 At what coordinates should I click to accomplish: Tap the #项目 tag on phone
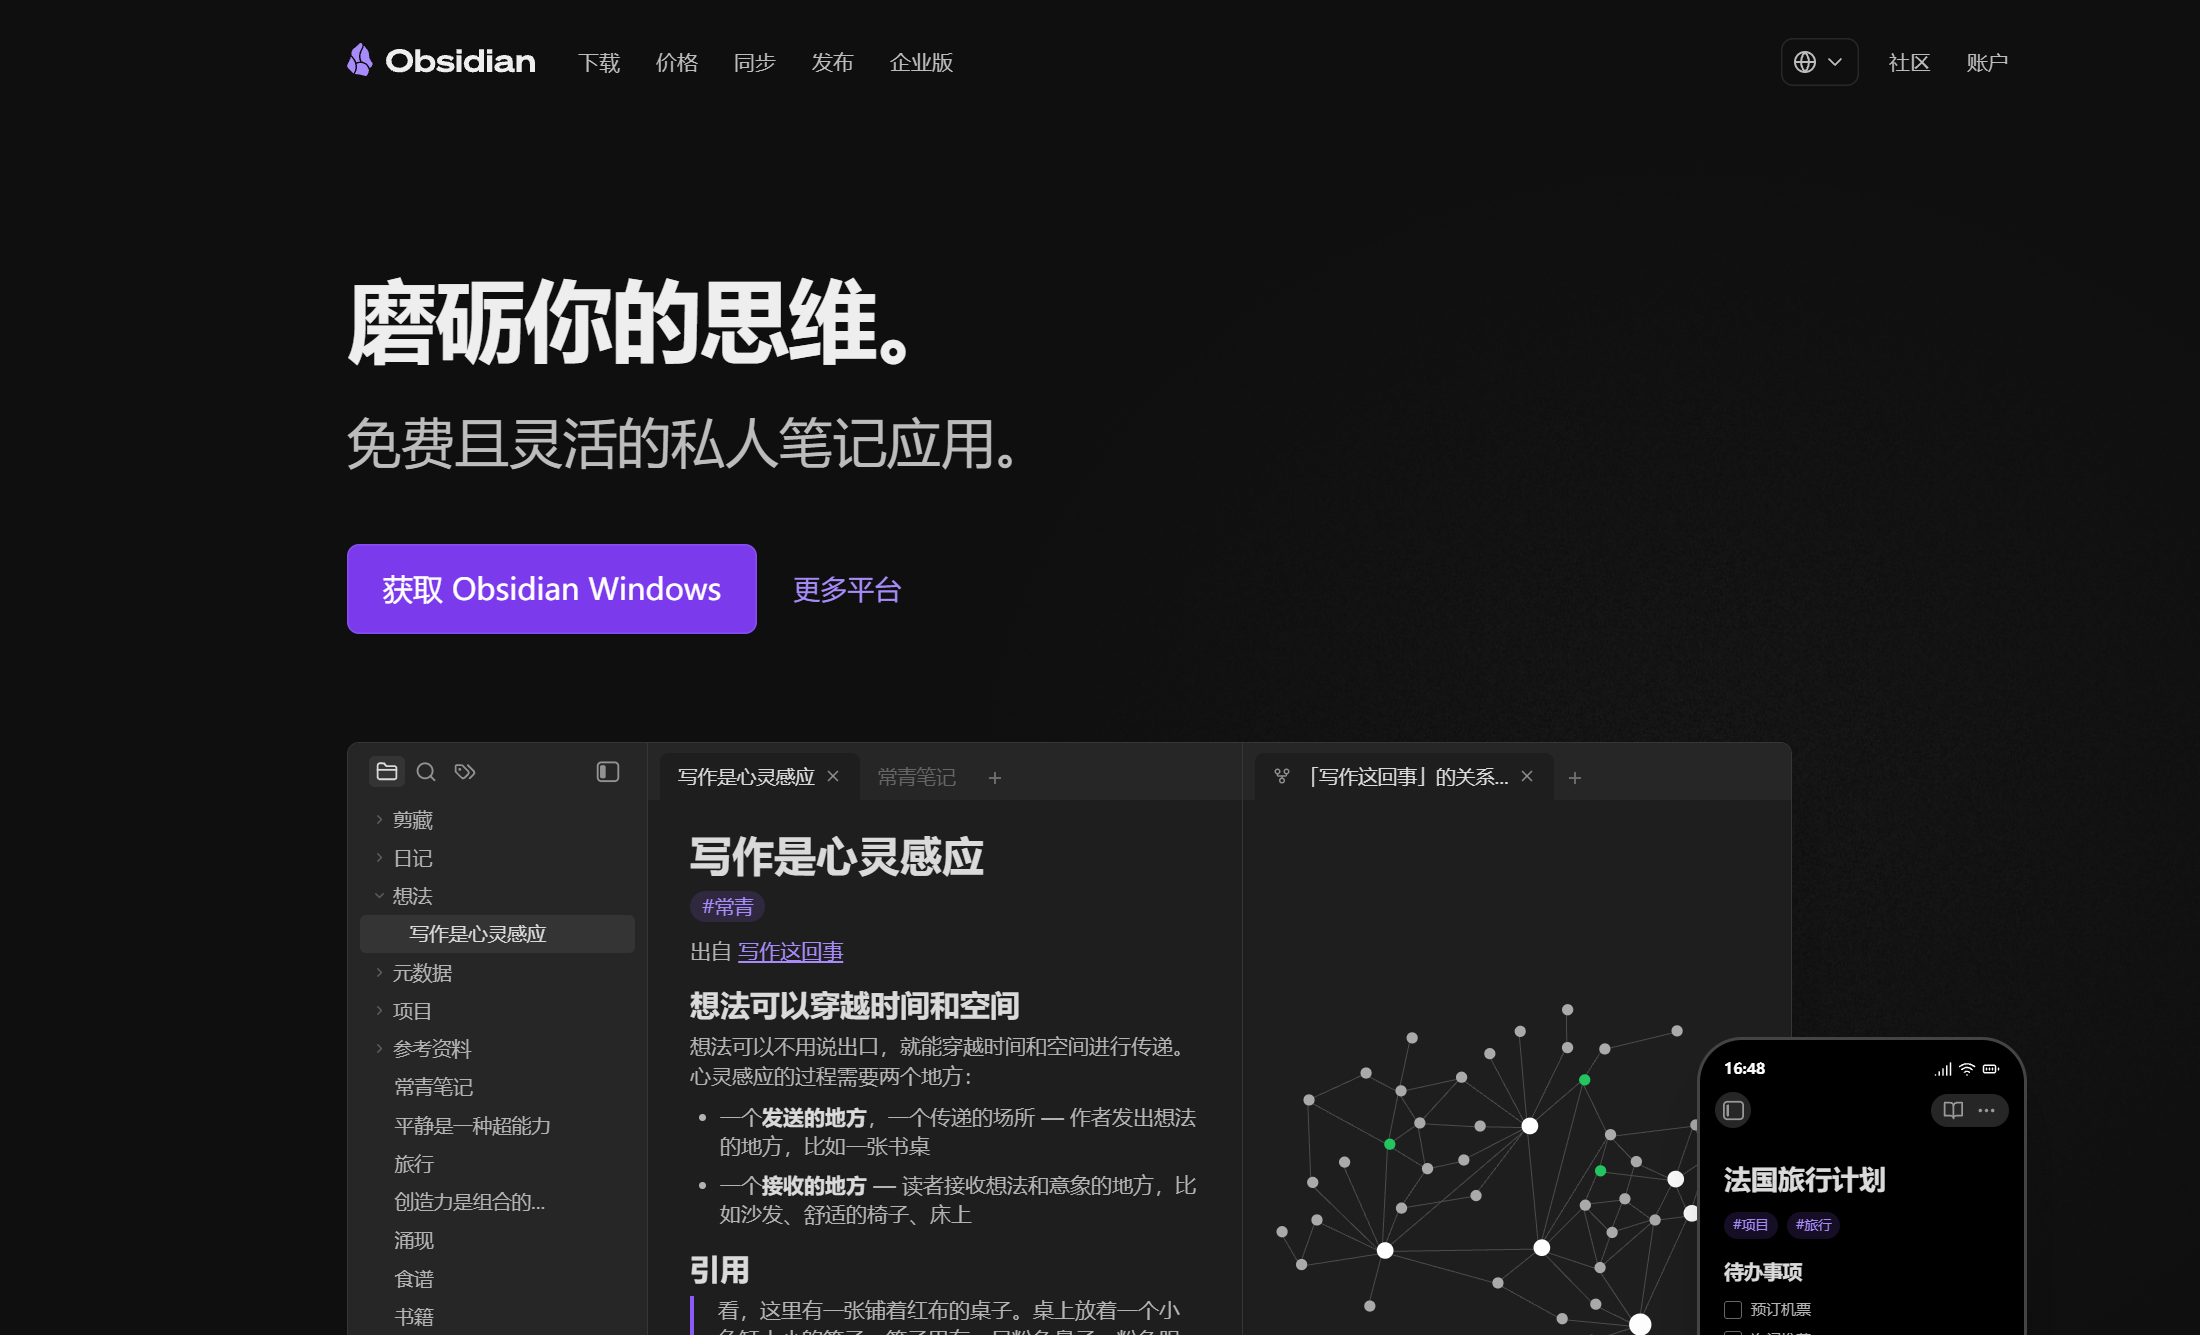click(1751, 1224)
